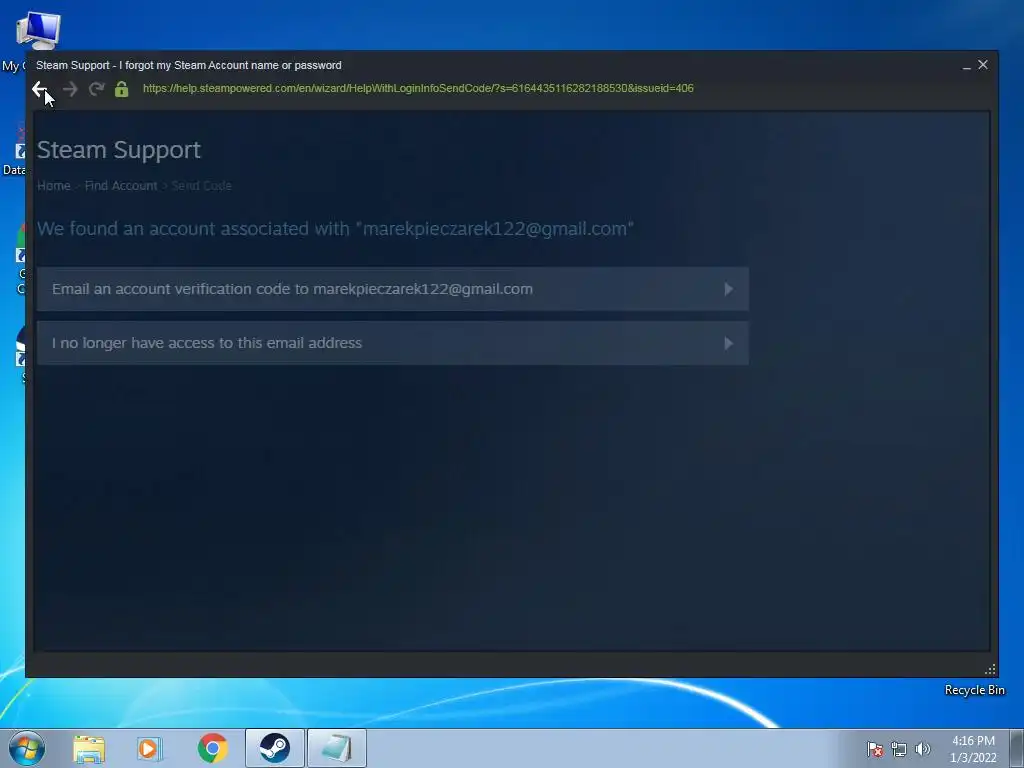Click arrow on no longer access row

(729, 343)
